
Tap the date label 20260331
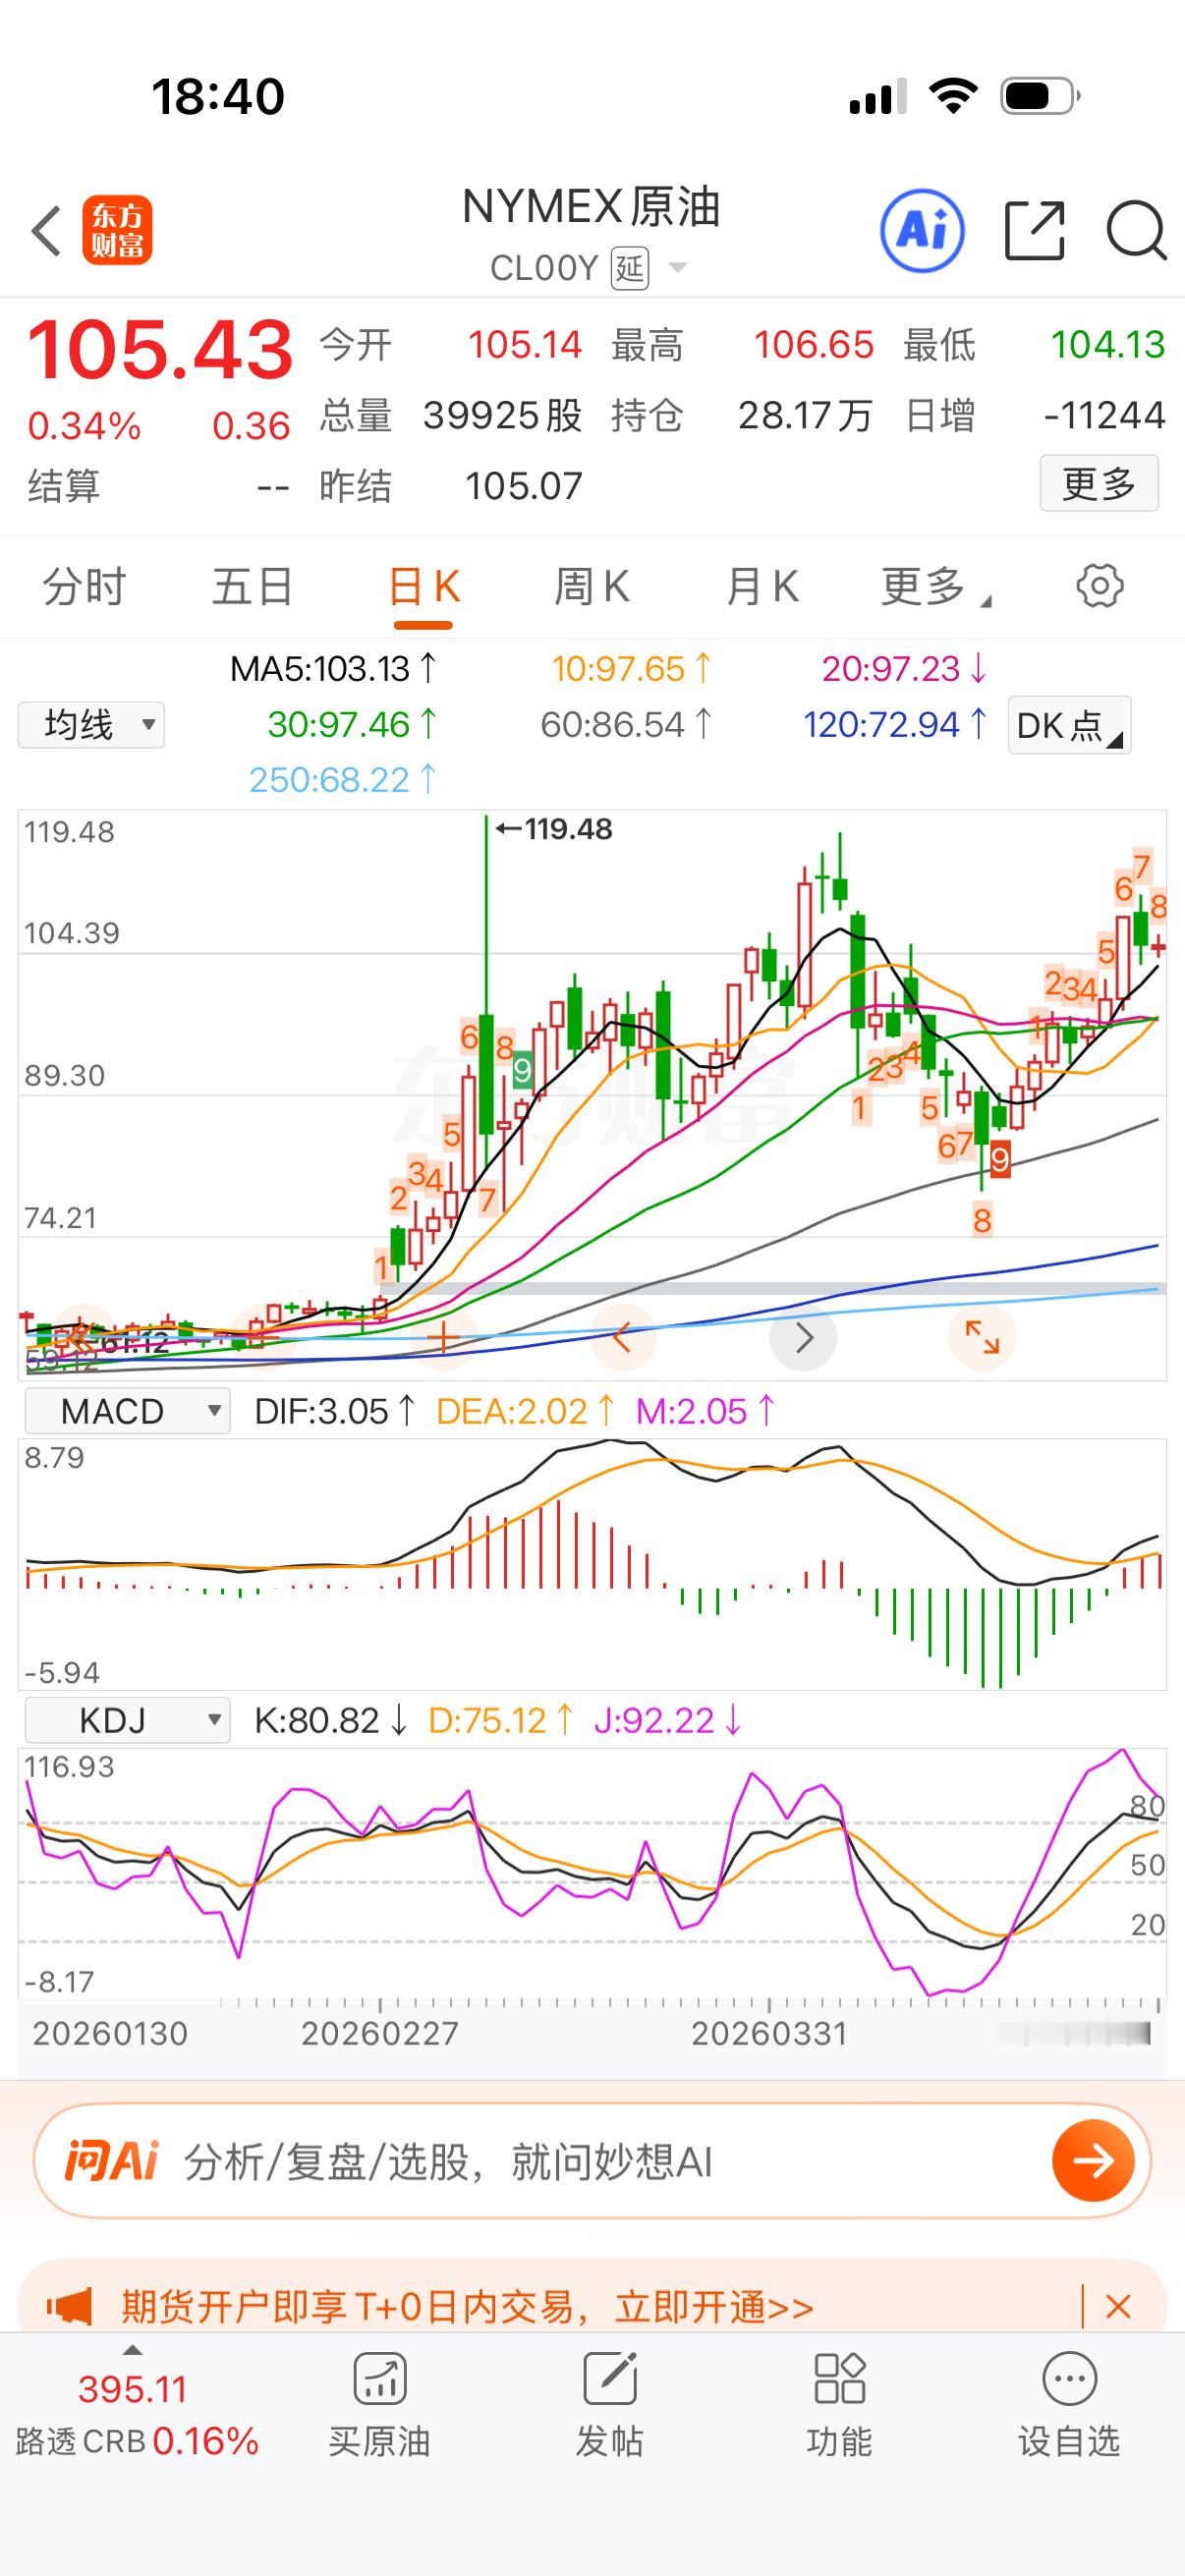point(769,2033)
